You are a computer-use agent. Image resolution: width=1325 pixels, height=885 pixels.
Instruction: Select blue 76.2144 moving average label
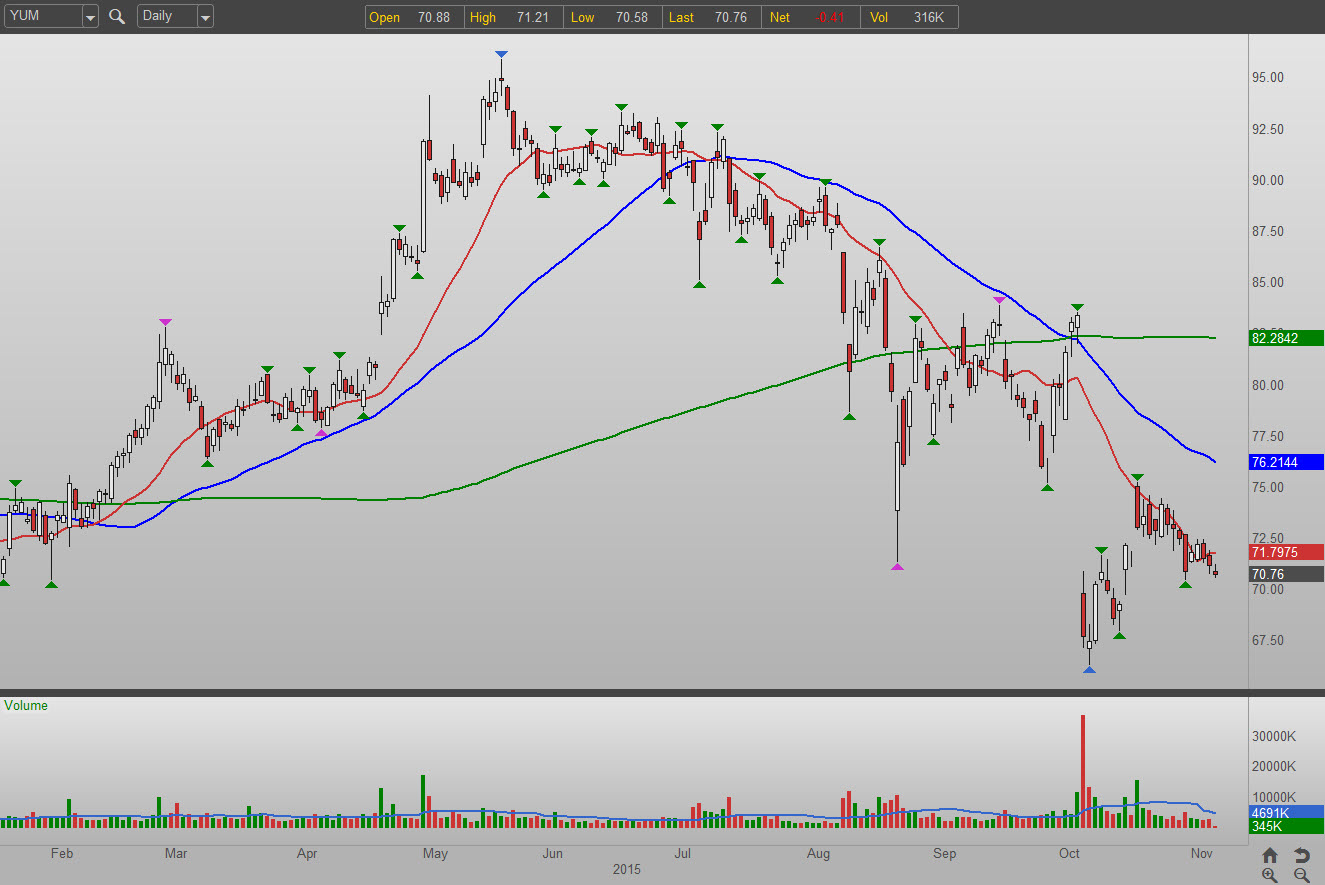point(1286,462)
